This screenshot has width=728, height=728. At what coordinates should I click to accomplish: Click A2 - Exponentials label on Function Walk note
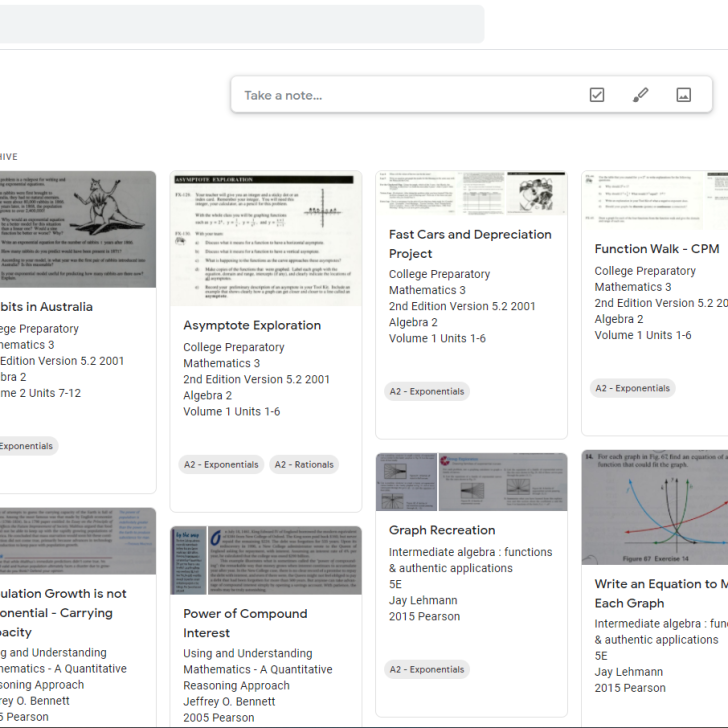coord(632,388)
